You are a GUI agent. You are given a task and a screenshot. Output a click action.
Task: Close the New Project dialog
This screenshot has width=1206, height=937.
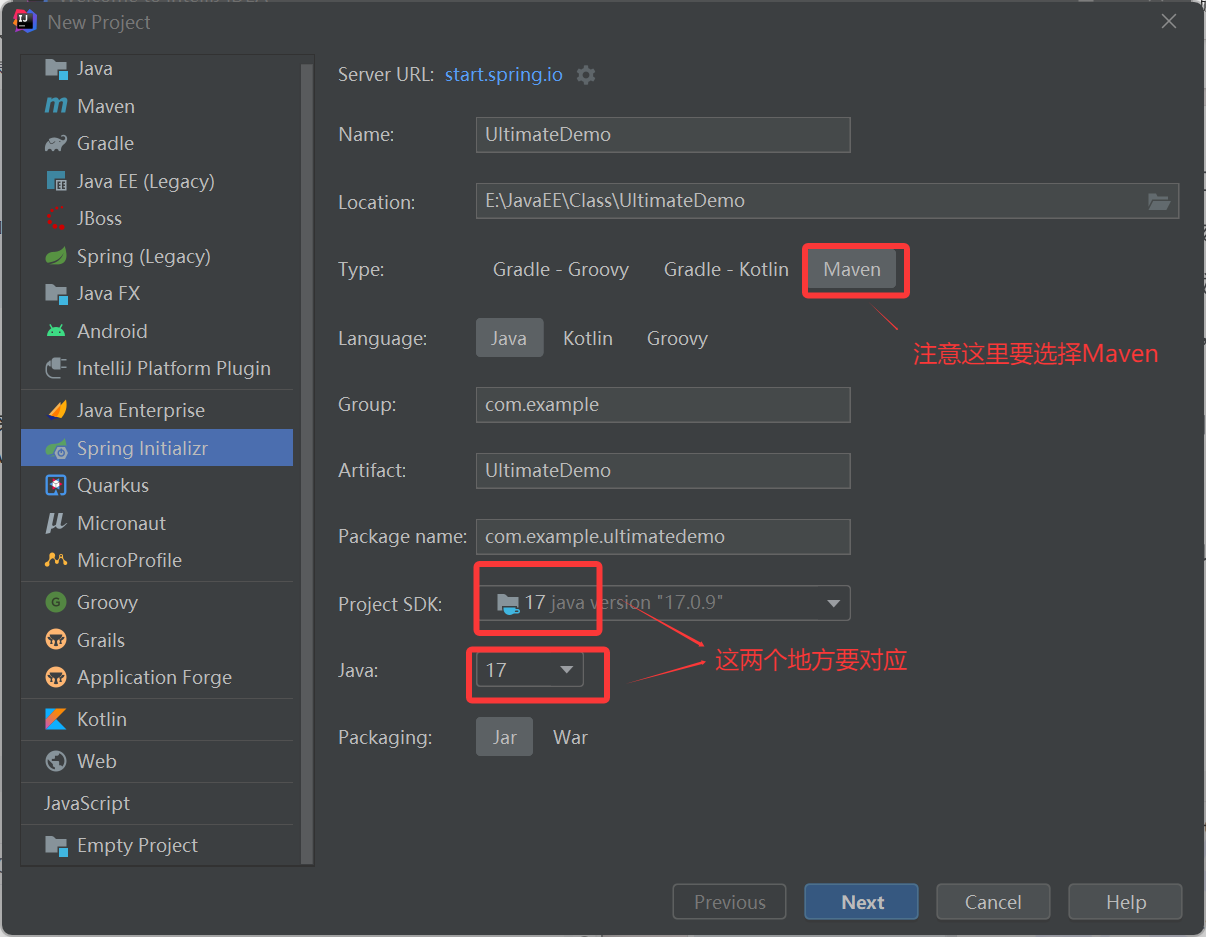tap(1169, 21)
